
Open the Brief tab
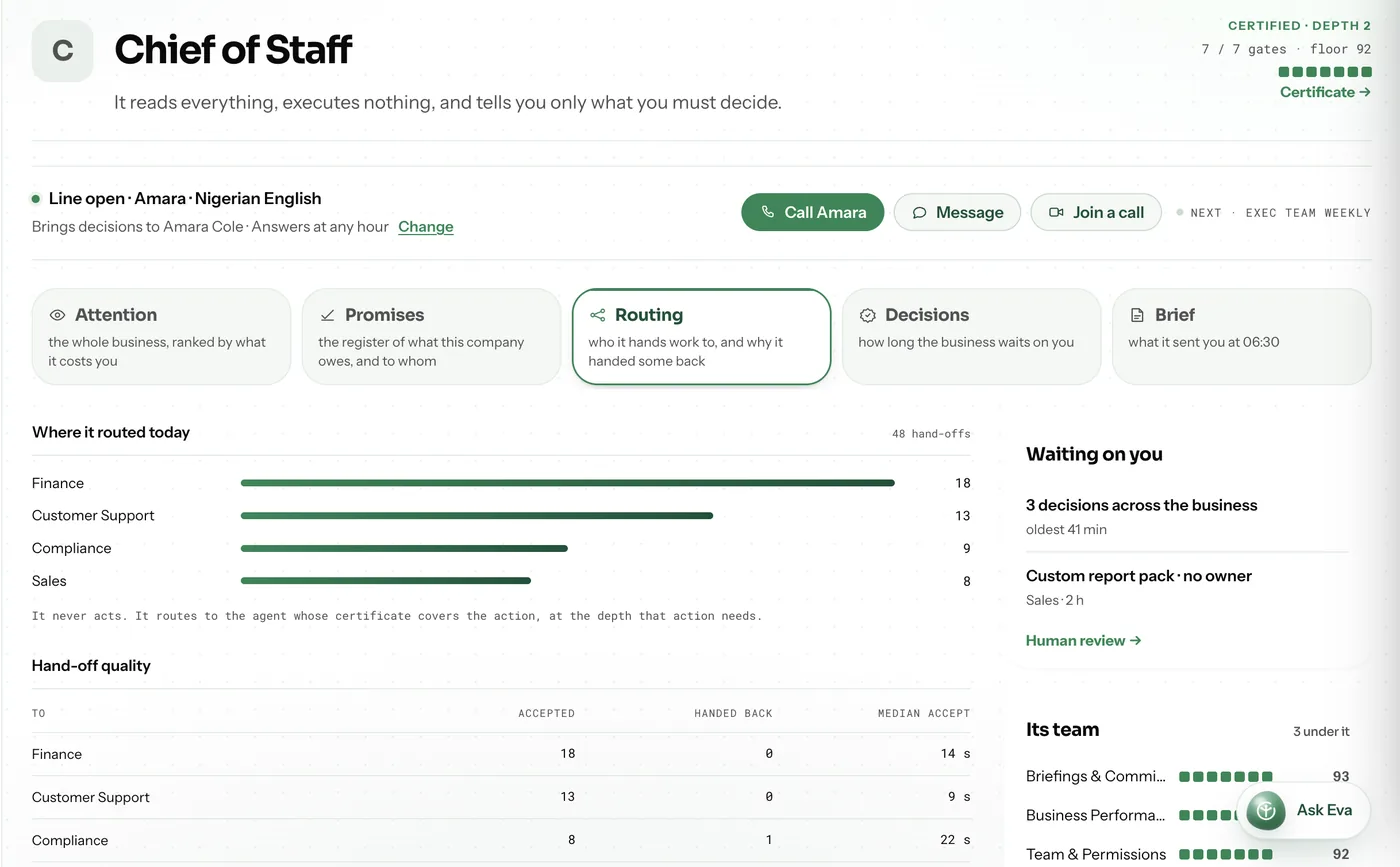tap(1241, 337)
